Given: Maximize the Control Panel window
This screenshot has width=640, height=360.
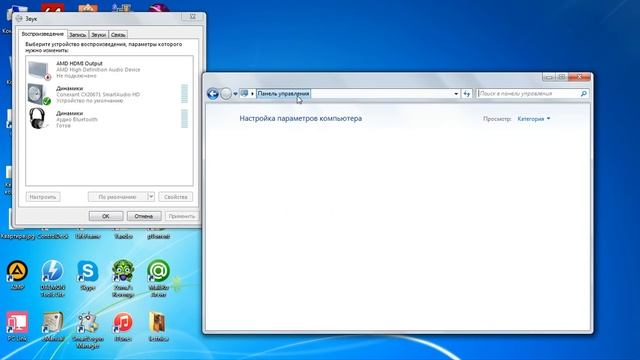Looking at the screenshot, I should pyautogui.click(x=562, y=77).
